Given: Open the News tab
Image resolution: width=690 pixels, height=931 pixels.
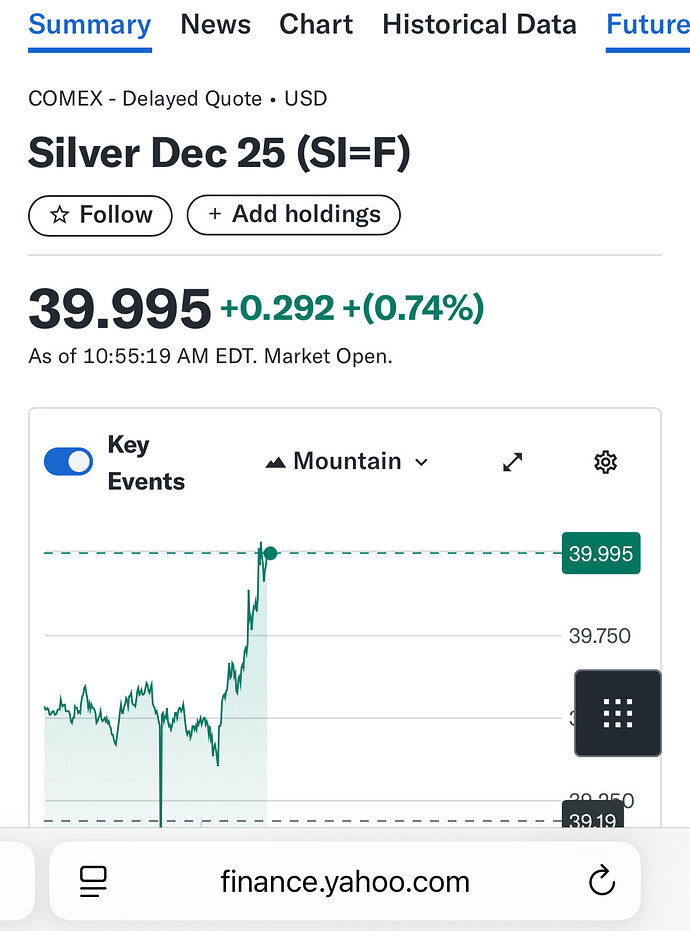Looking at the screenshot, I should [x=215, y=24].
